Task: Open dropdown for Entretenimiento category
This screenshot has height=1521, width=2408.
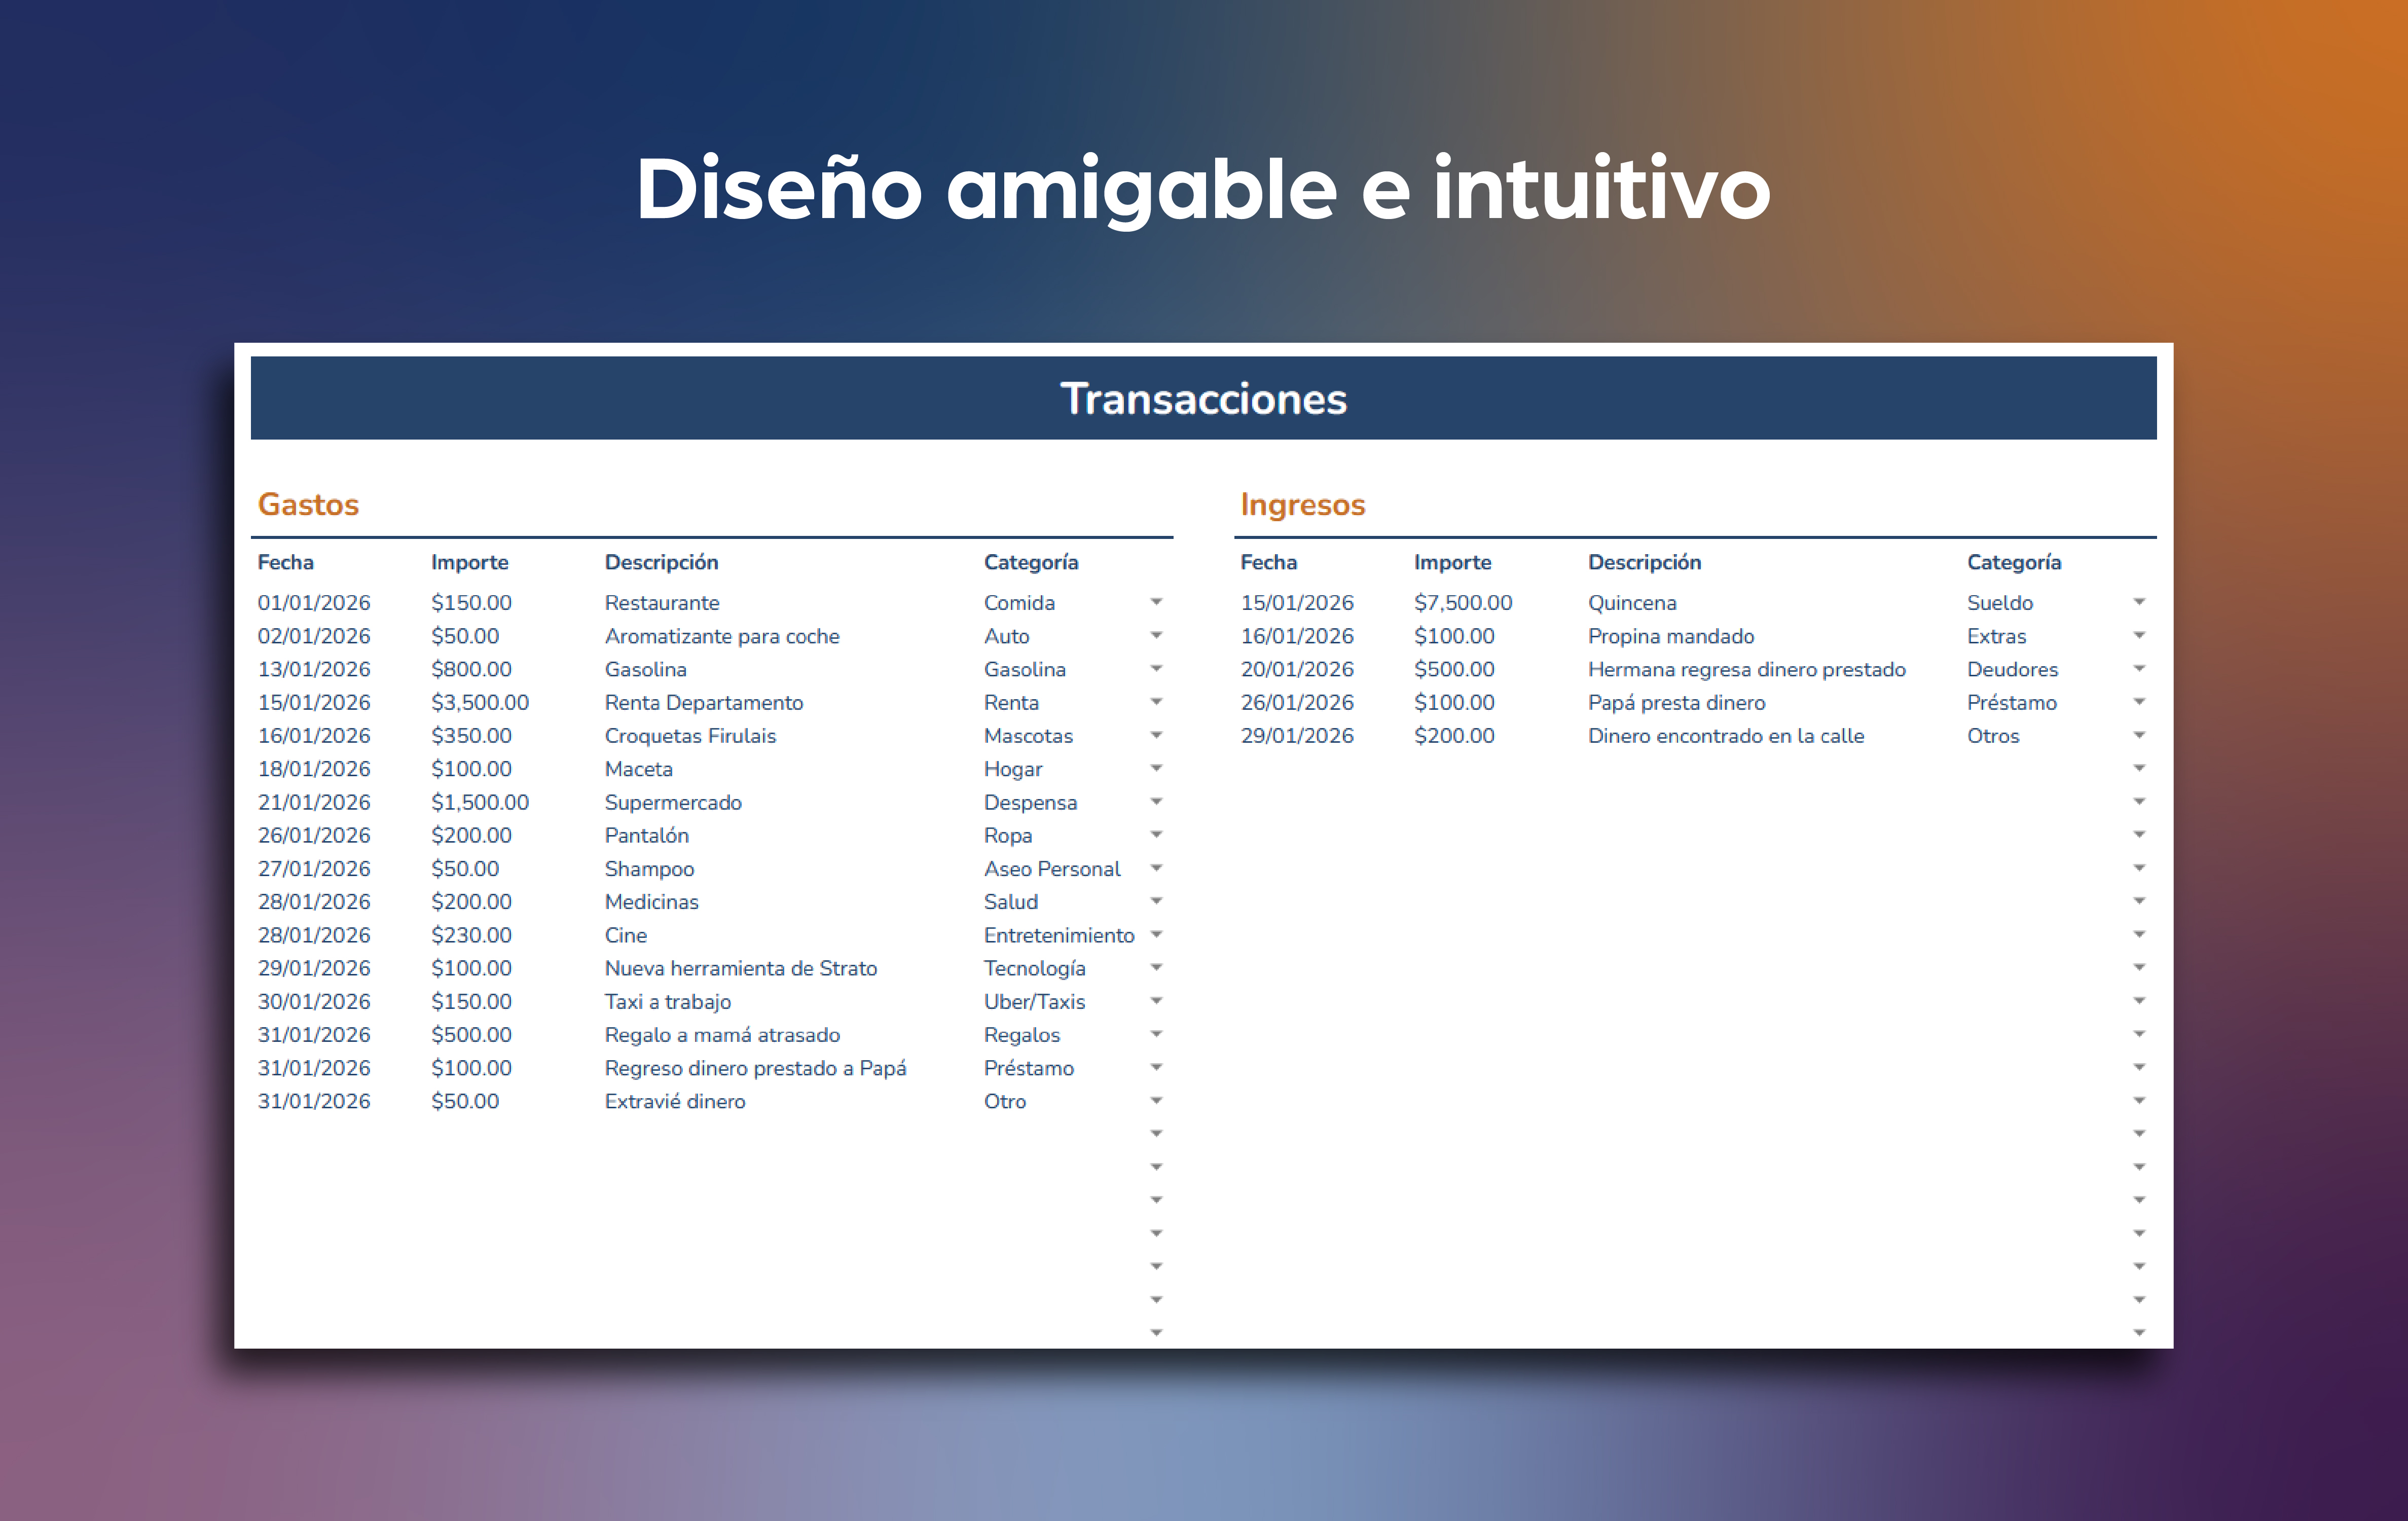Action: click(x=1156, y=934)
